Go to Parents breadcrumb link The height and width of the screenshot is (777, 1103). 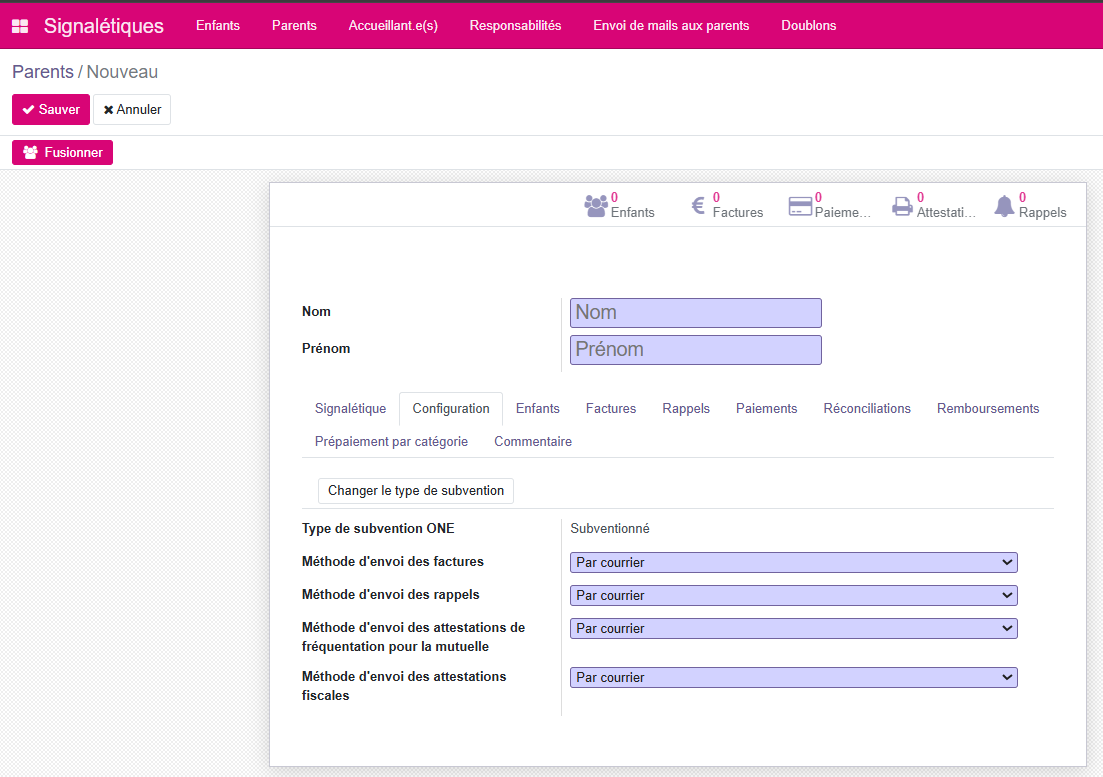(x=43, y=72)
